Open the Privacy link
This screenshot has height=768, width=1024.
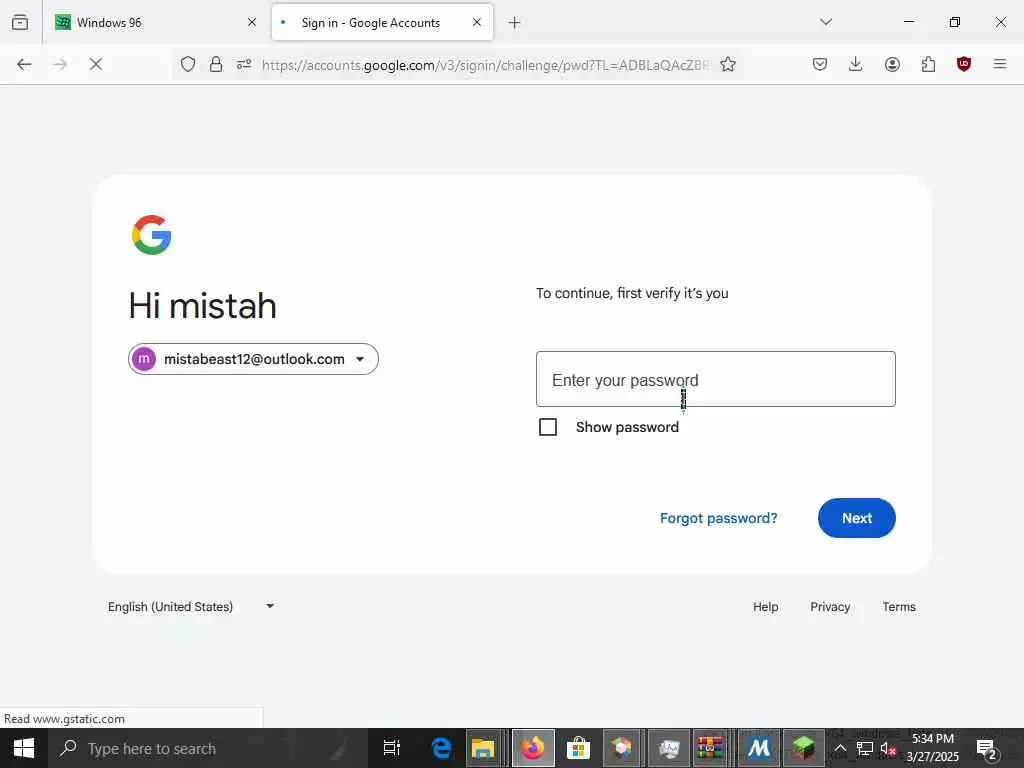[830, 607]
